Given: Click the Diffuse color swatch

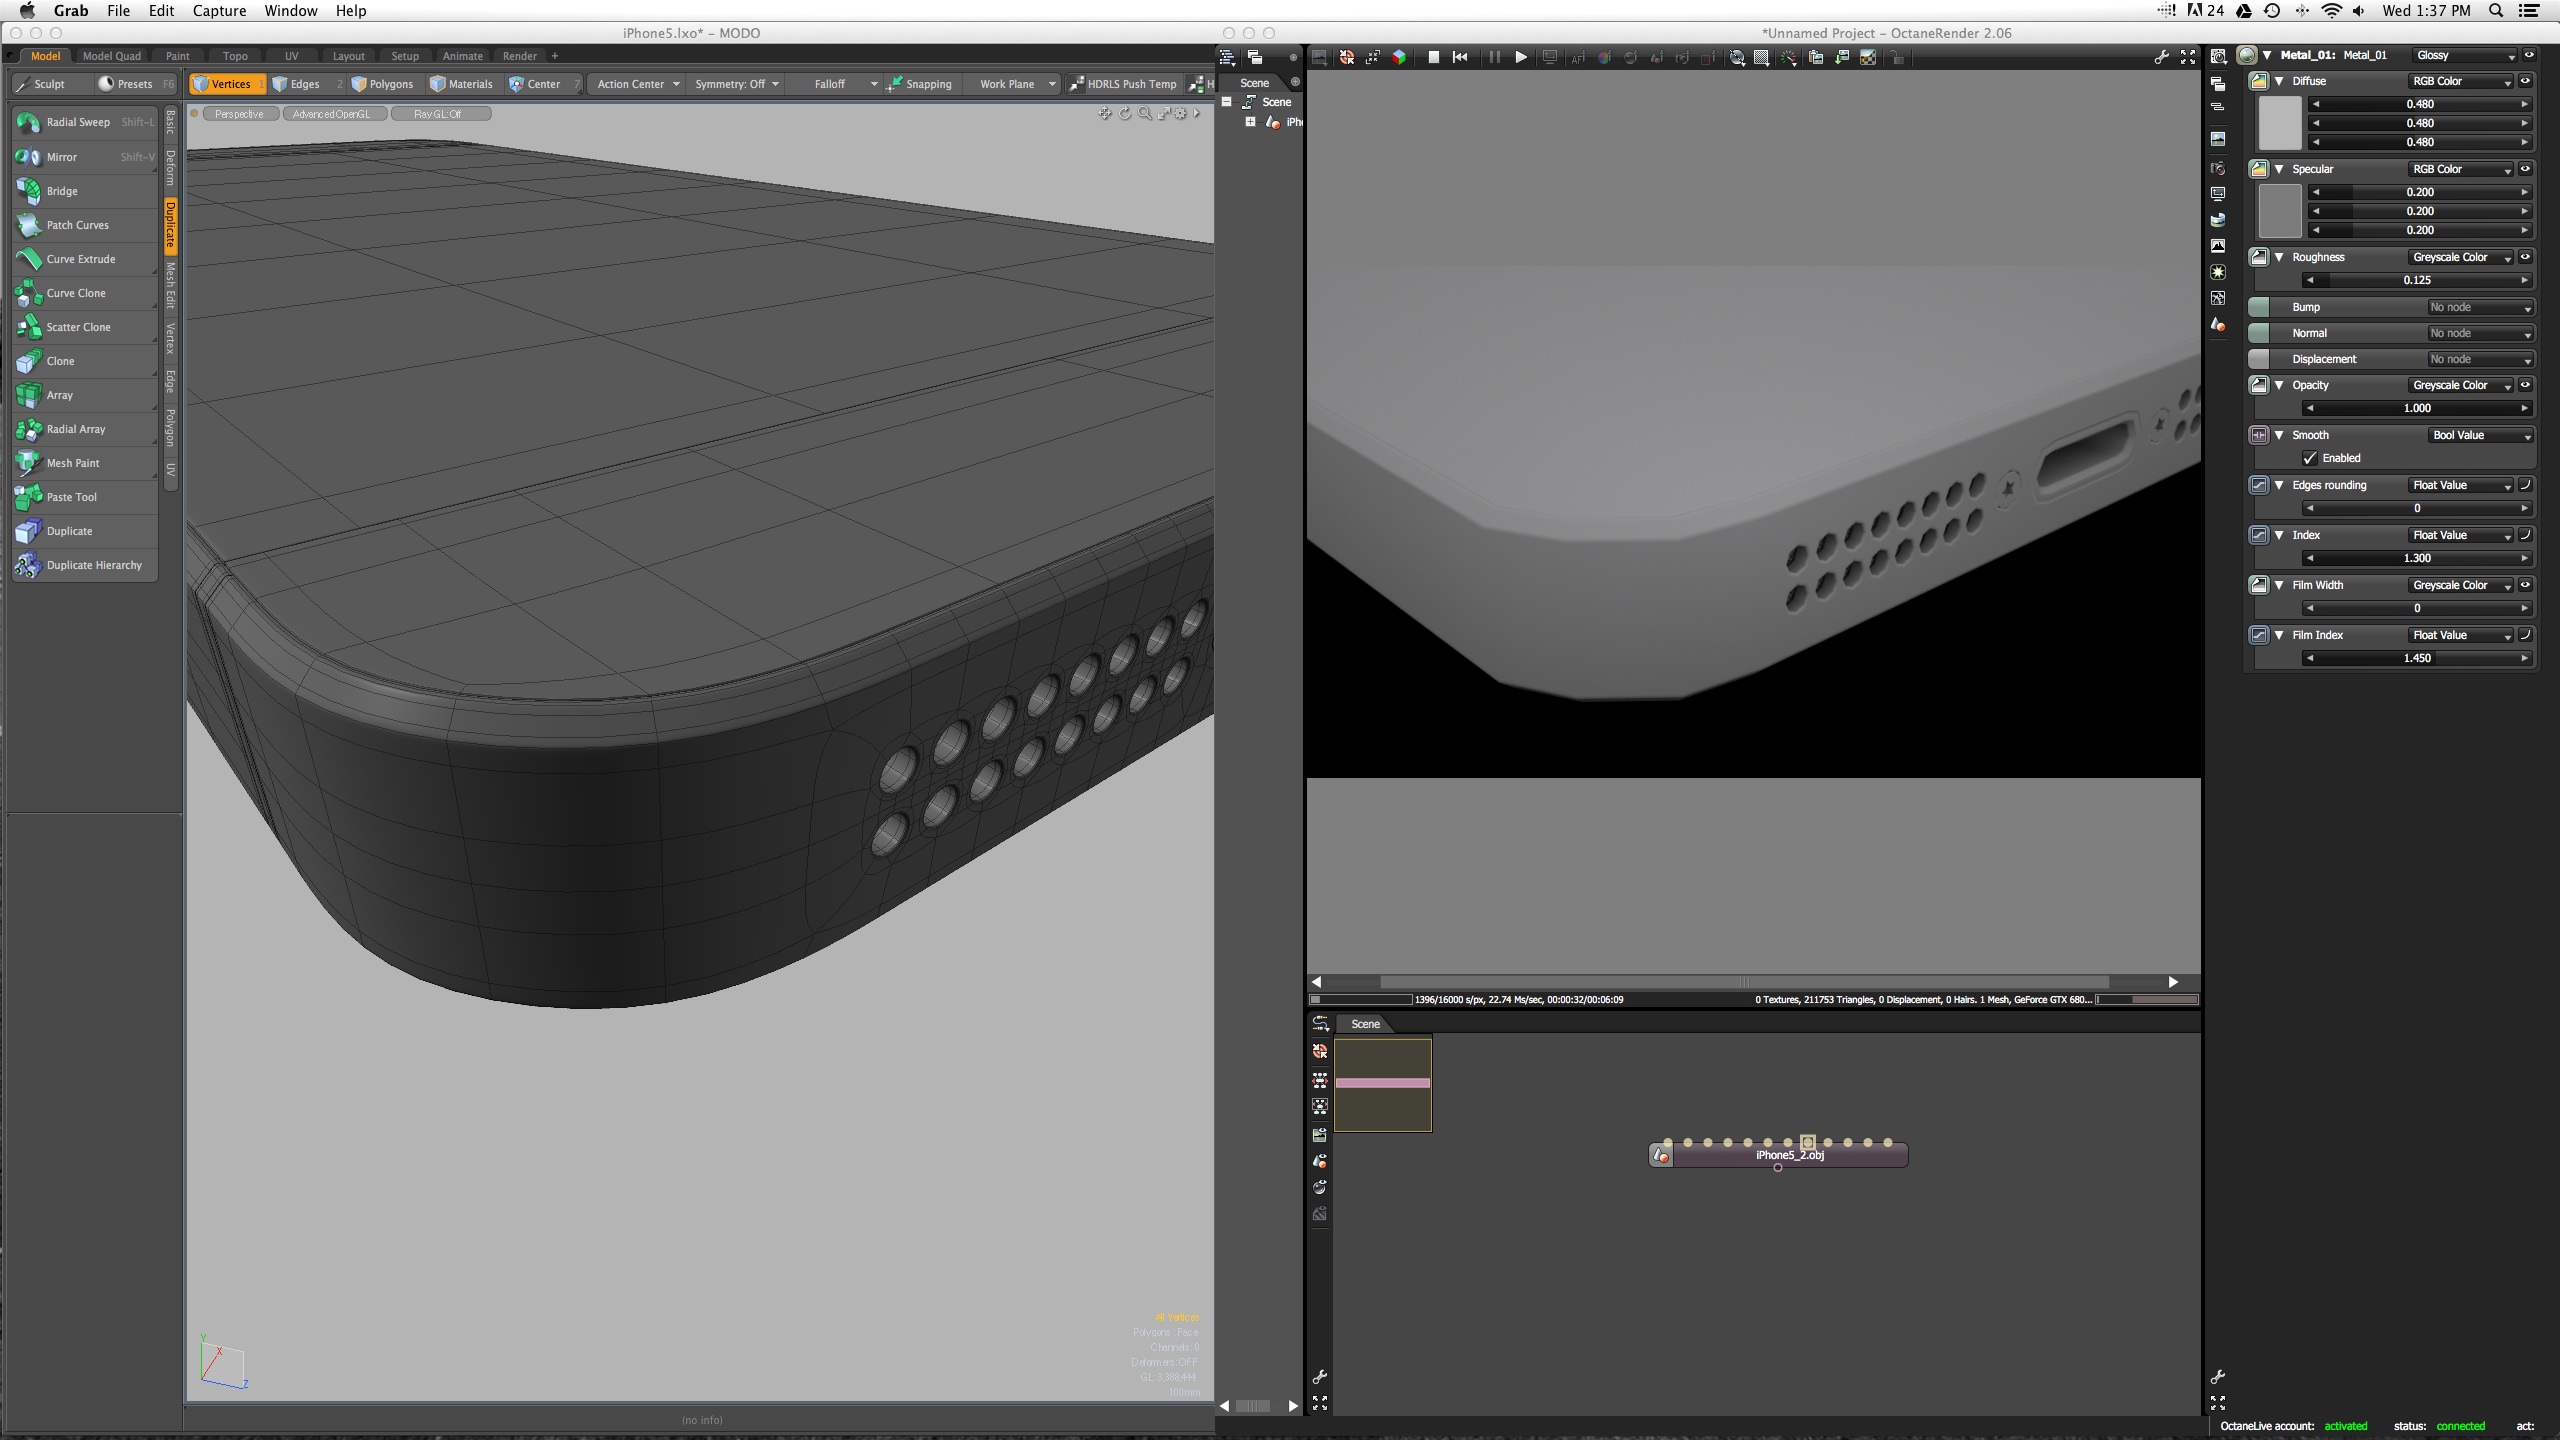Looking at the screenshot, I should pos(2280,123).
